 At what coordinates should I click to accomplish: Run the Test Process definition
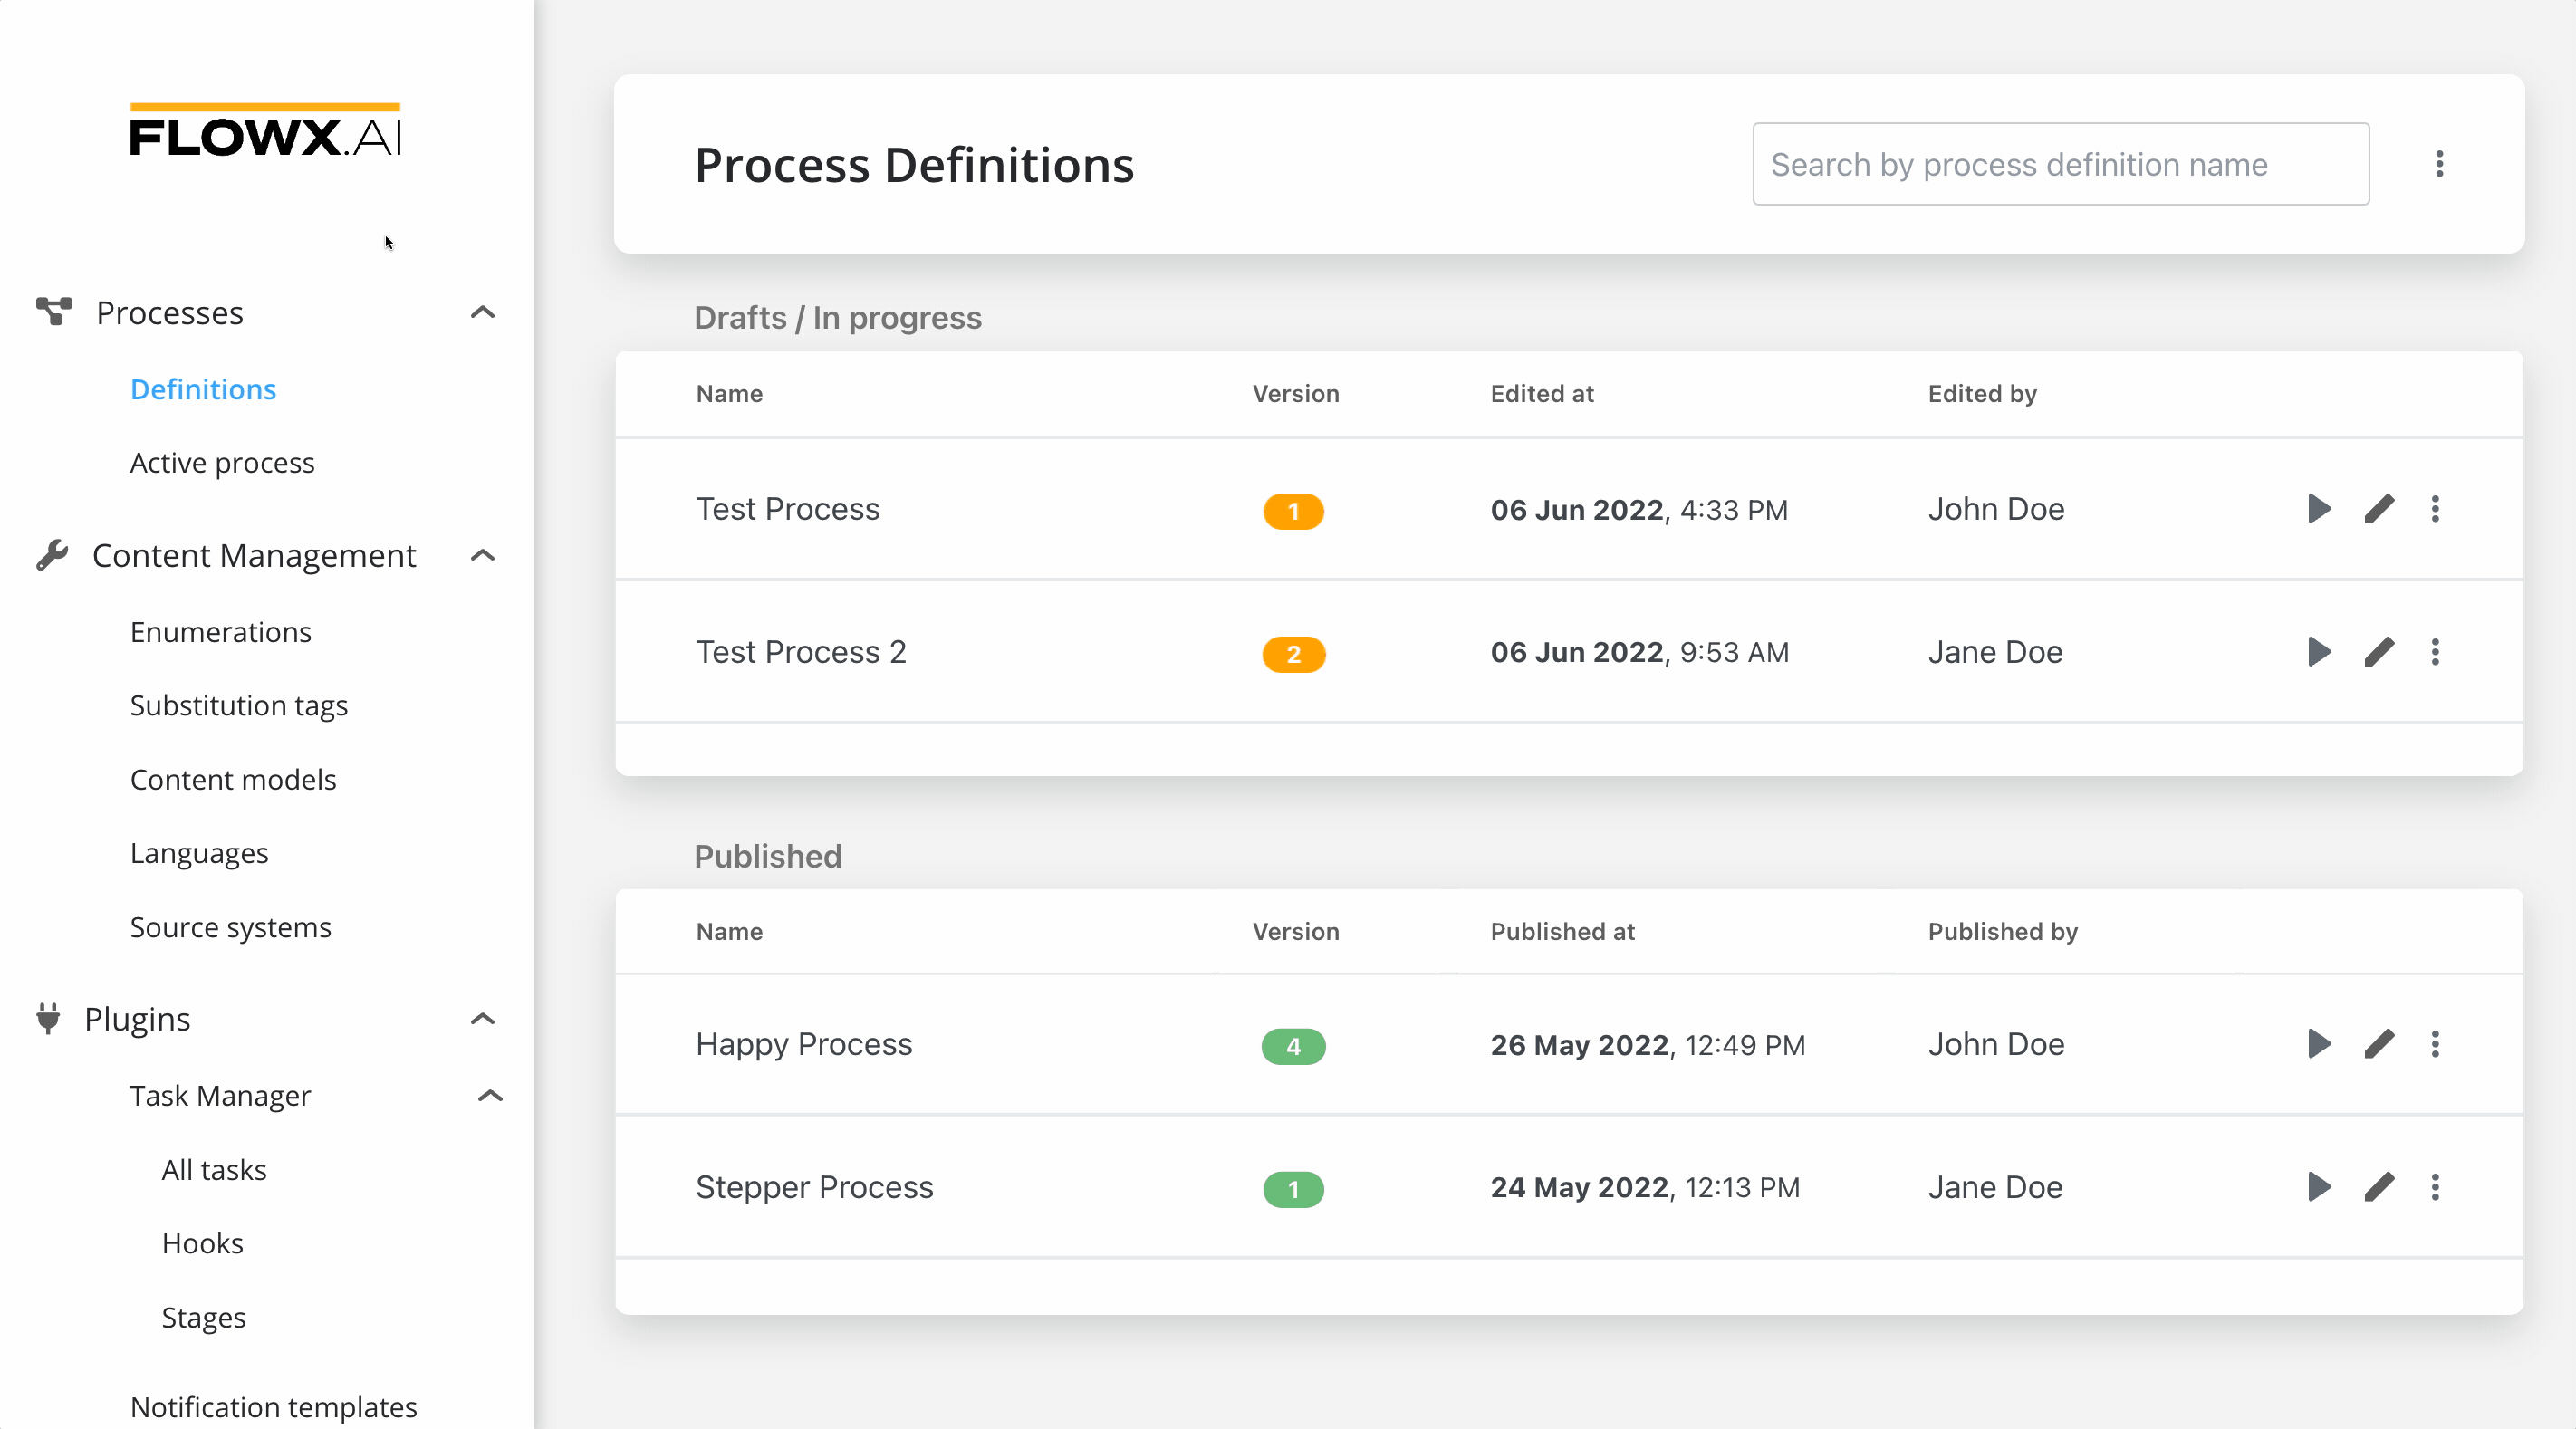[x=2319, y=509]
